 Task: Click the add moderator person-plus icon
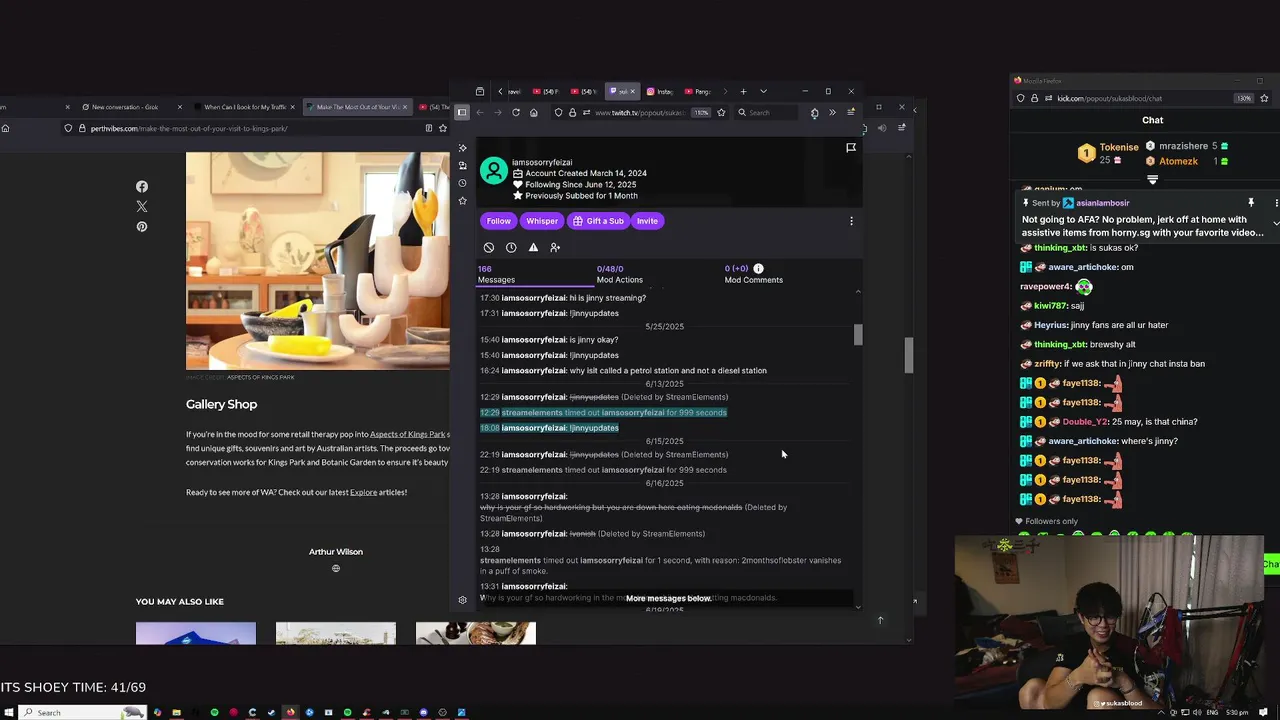pyautogui.click(x=555, y=247)
